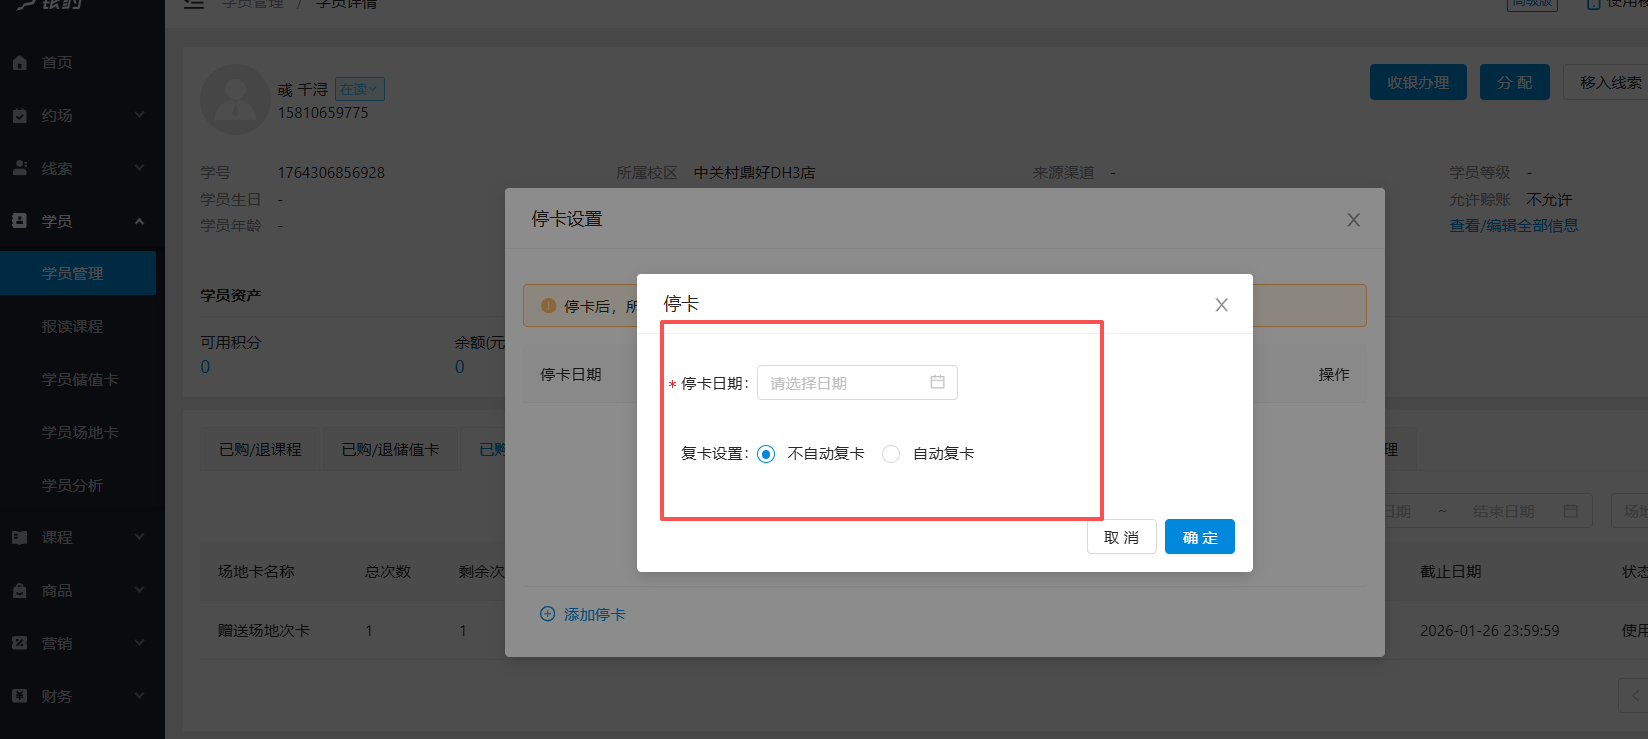
Task: Collapse the 学员 chevron arrow
Action: click(x=139, y=221)
